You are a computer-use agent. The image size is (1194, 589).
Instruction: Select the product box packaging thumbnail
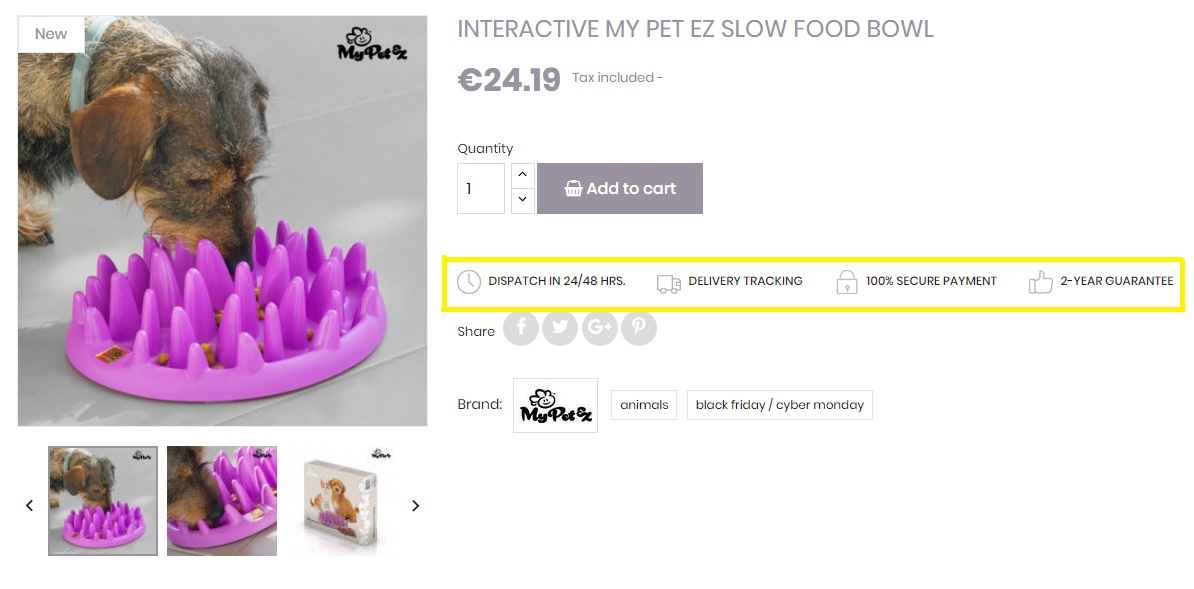(x=340, y=500)
